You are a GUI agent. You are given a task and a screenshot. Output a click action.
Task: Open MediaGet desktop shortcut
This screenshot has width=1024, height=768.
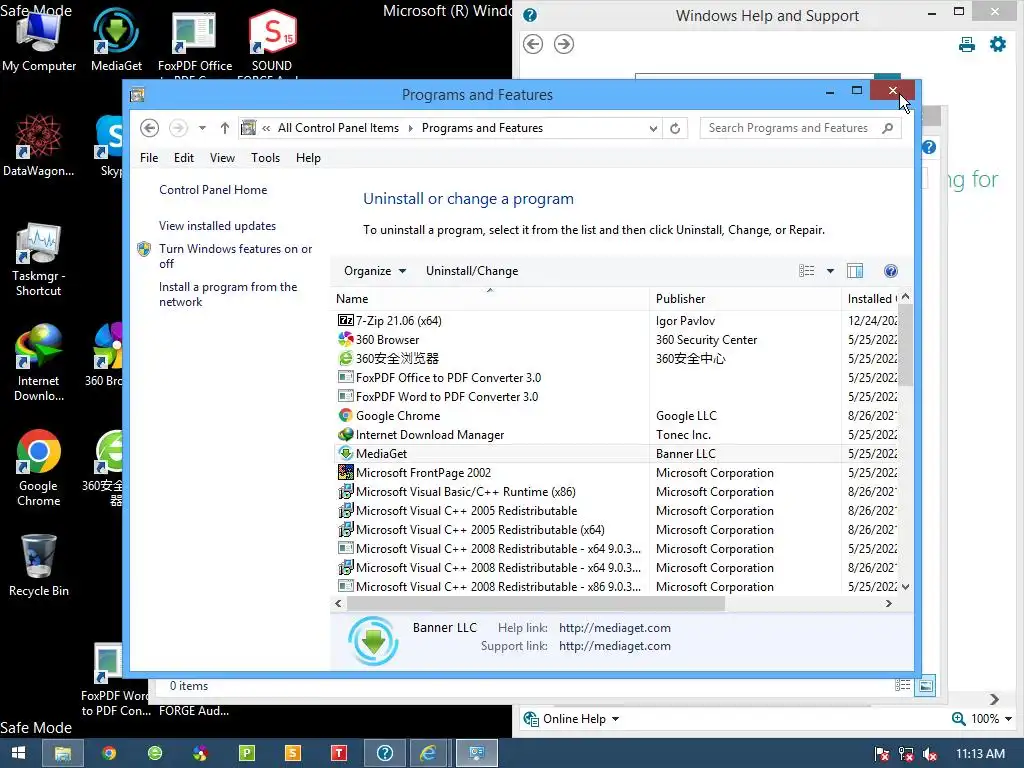coord(116,39)
